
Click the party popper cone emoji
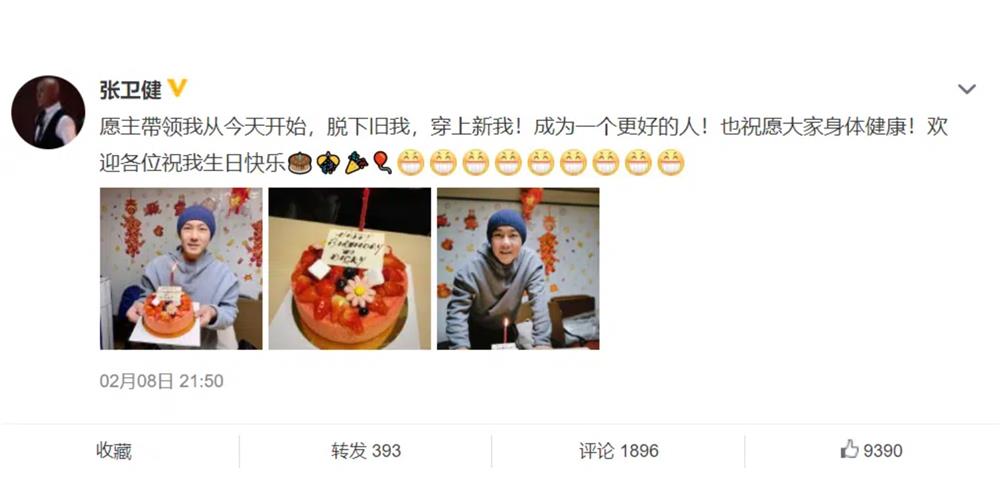click(356, 163)
